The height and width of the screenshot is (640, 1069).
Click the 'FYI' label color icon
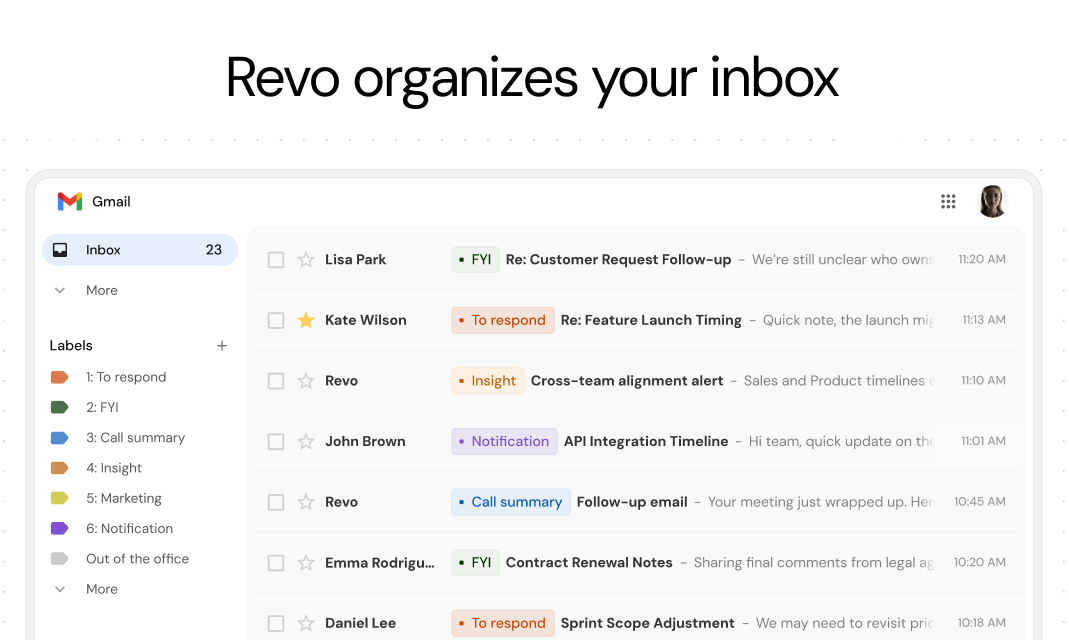[59, 407]
